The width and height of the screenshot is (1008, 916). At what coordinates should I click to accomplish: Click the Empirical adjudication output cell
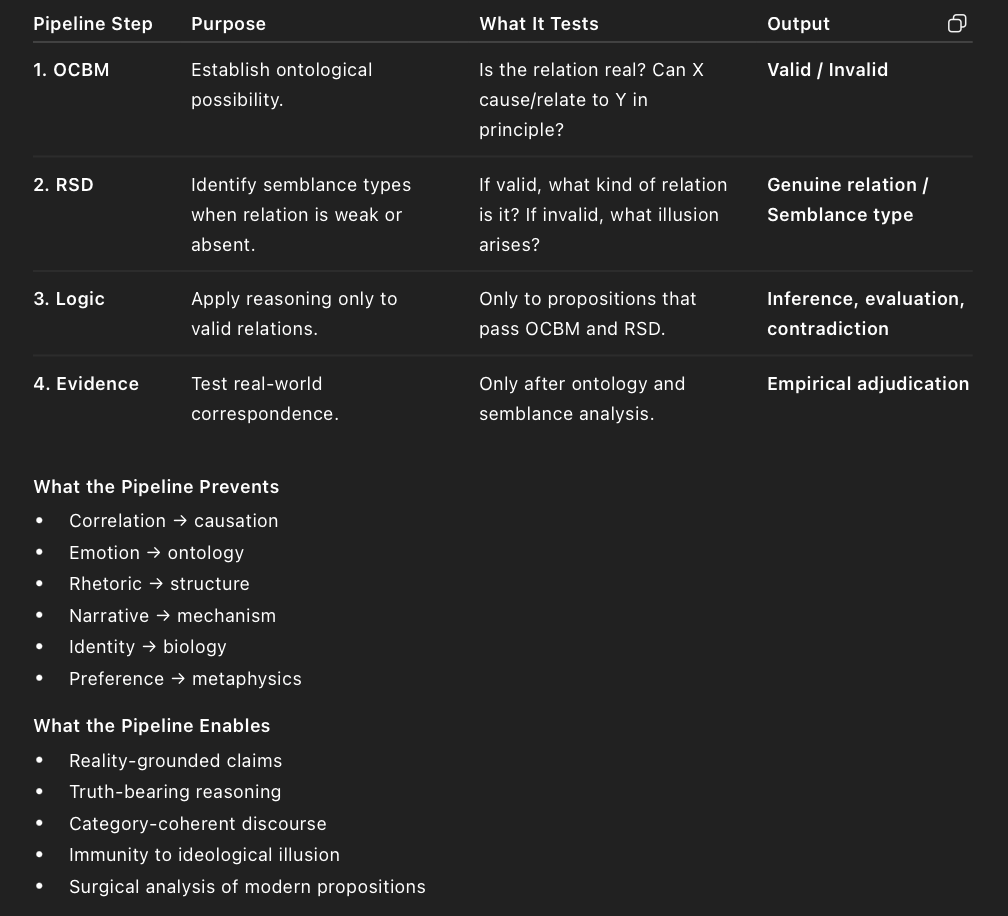pos(867,384)
